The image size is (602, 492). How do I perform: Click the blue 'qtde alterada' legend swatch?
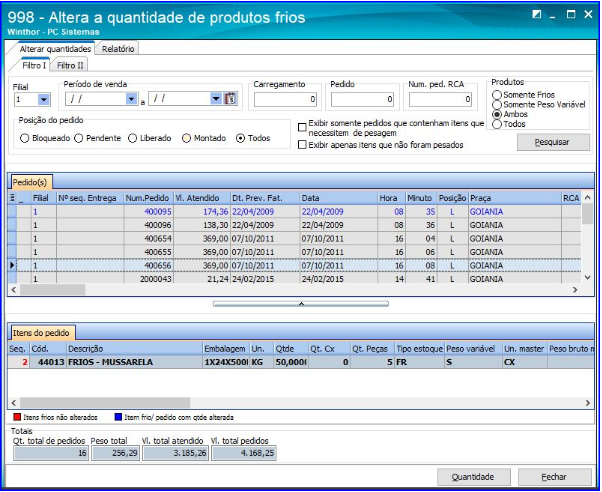pyautogui.click(x=118, y=417)
